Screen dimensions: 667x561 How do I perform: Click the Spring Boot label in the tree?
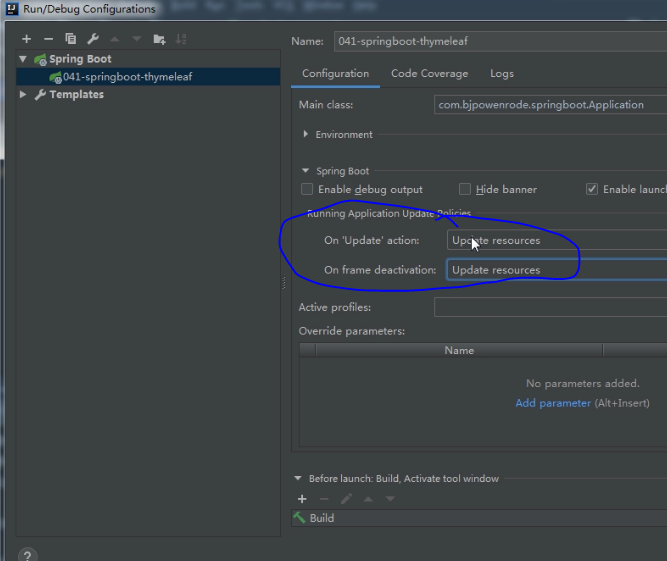tap(80, 59)
